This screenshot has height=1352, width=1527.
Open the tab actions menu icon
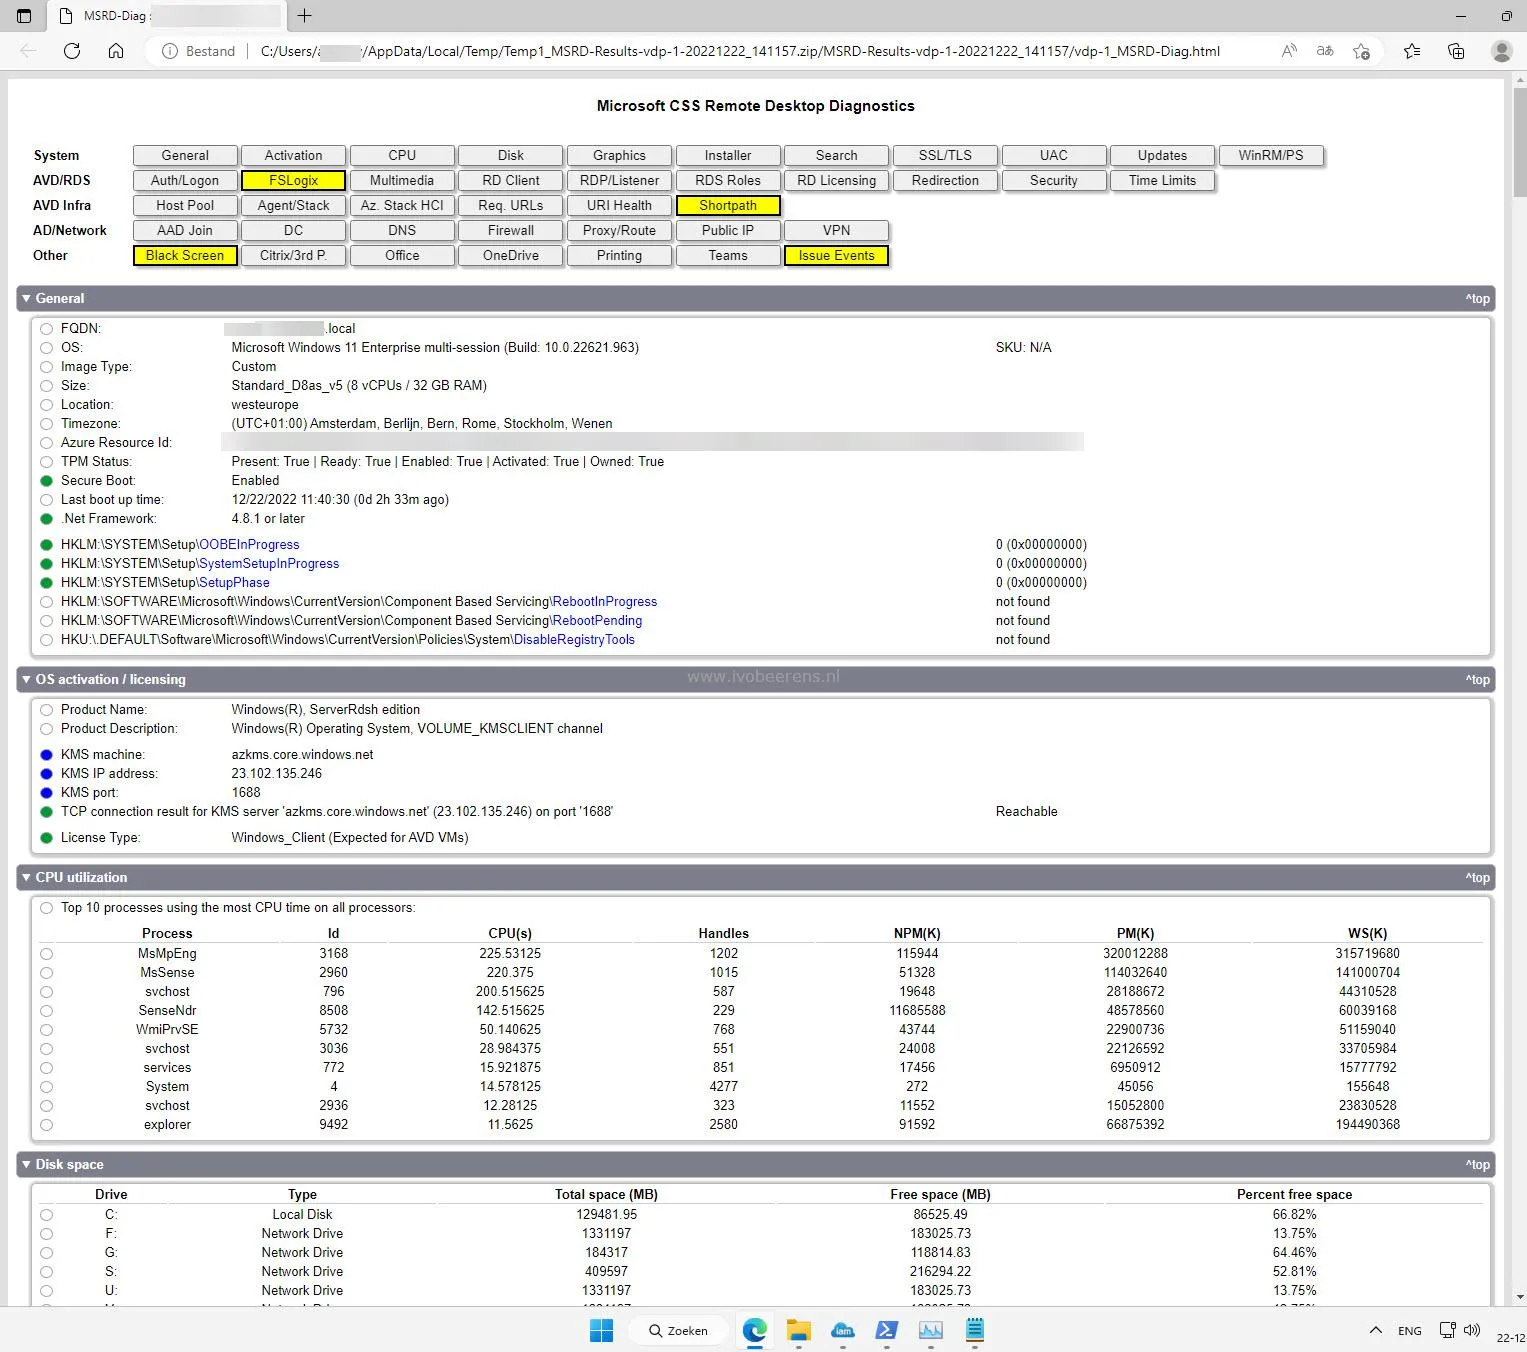pos(24,16)
